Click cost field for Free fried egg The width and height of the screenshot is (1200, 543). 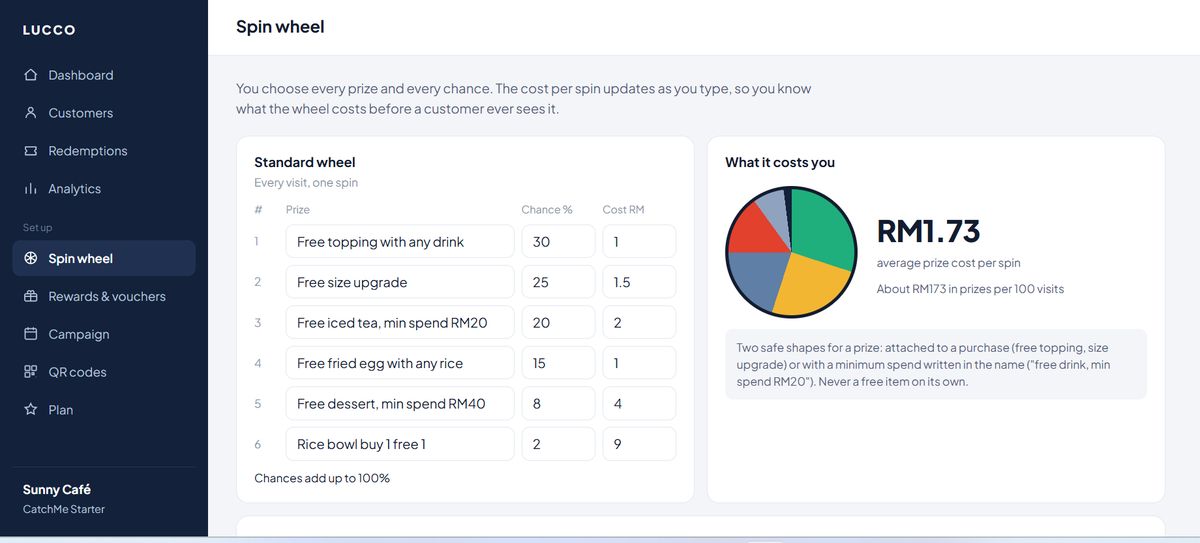639,363
